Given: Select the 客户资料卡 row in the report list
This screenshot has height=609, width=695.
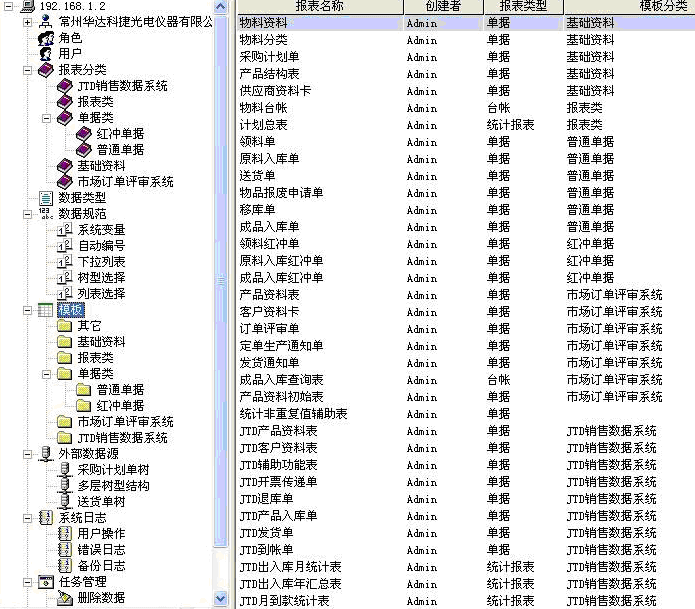Looking at the screenshot, I should 270,312.
